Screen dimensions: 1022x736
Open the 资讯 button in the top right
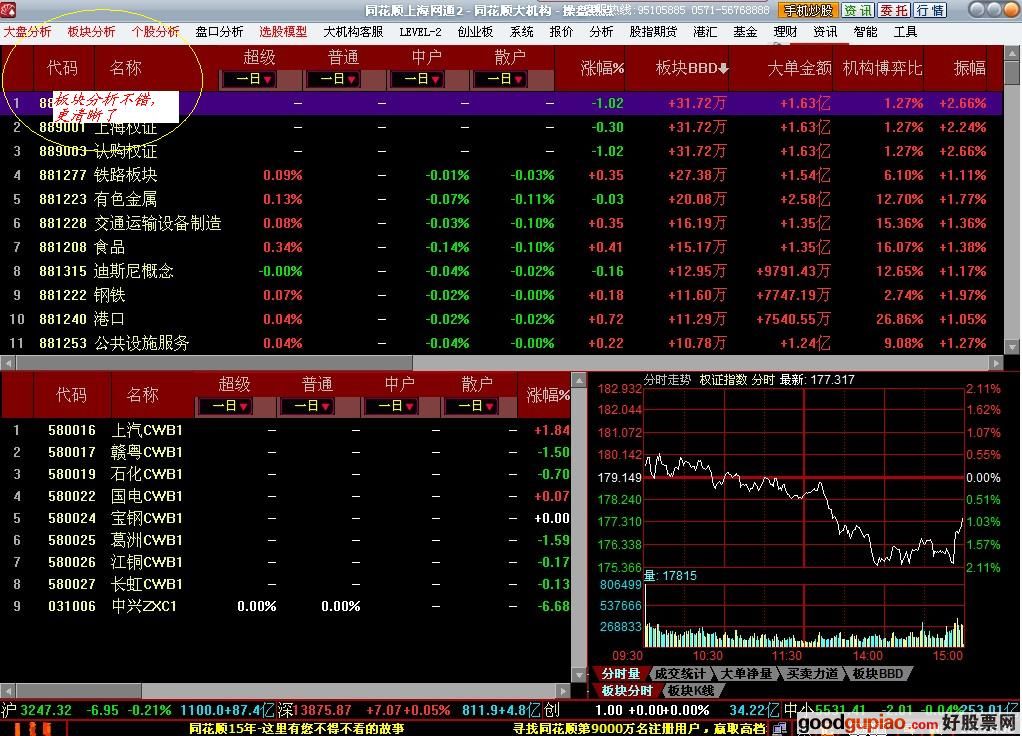coord(857,10)
